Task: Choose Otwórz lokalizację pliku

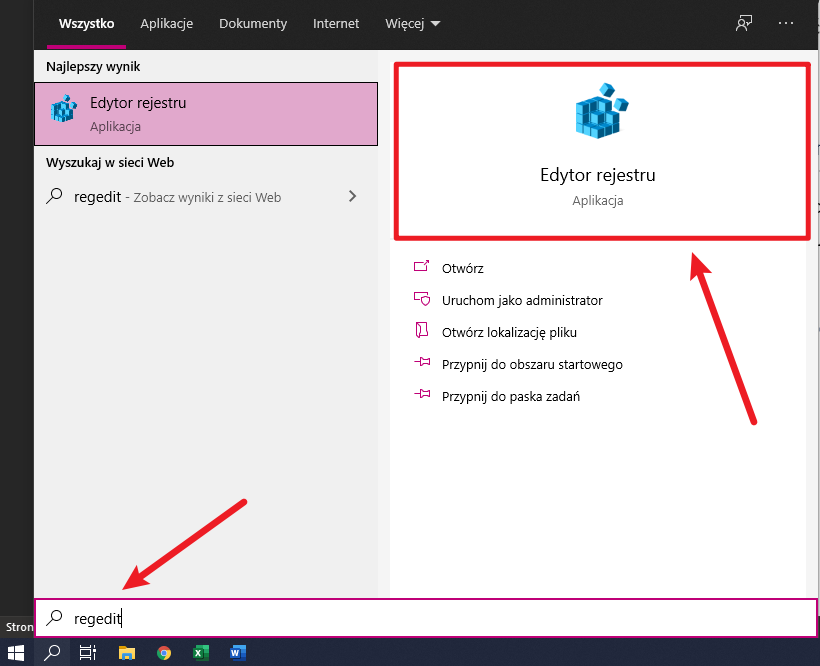Action: point(509,332)
